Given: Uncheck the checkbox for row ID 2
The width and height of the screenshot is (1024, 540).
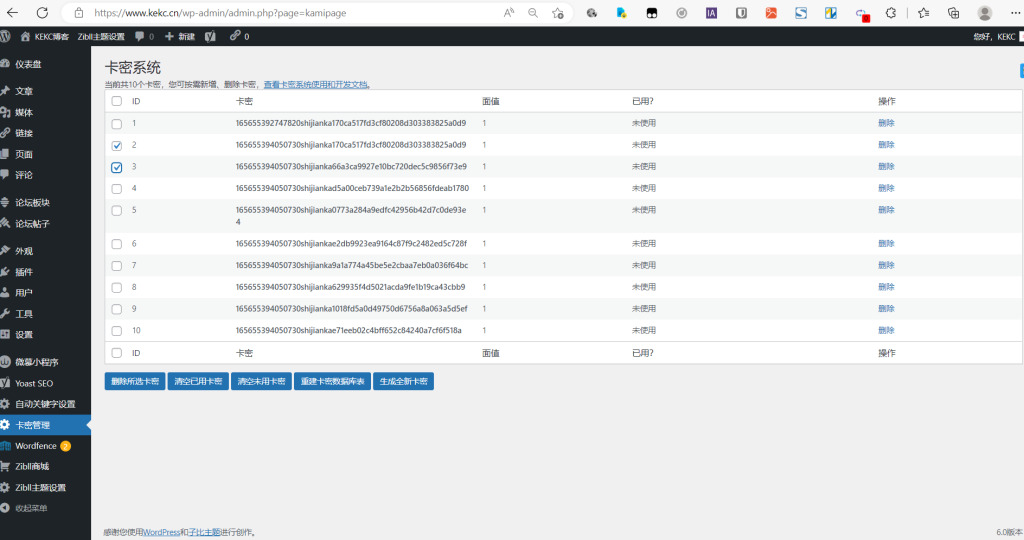Looking at the screenshot, I should pos(117,145).
